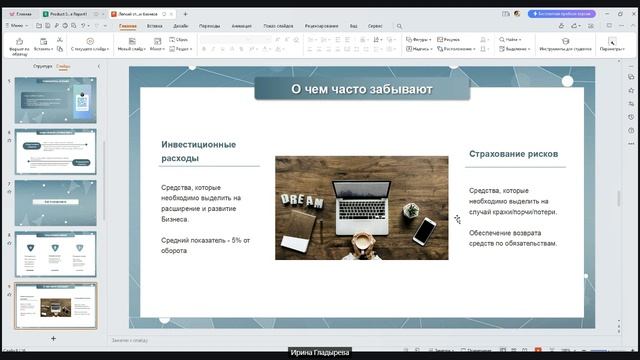The height and width of the screenshot is (360, 640).
Task: Switch to Slides (Слайды) panel tab
Action: point(63,66)
